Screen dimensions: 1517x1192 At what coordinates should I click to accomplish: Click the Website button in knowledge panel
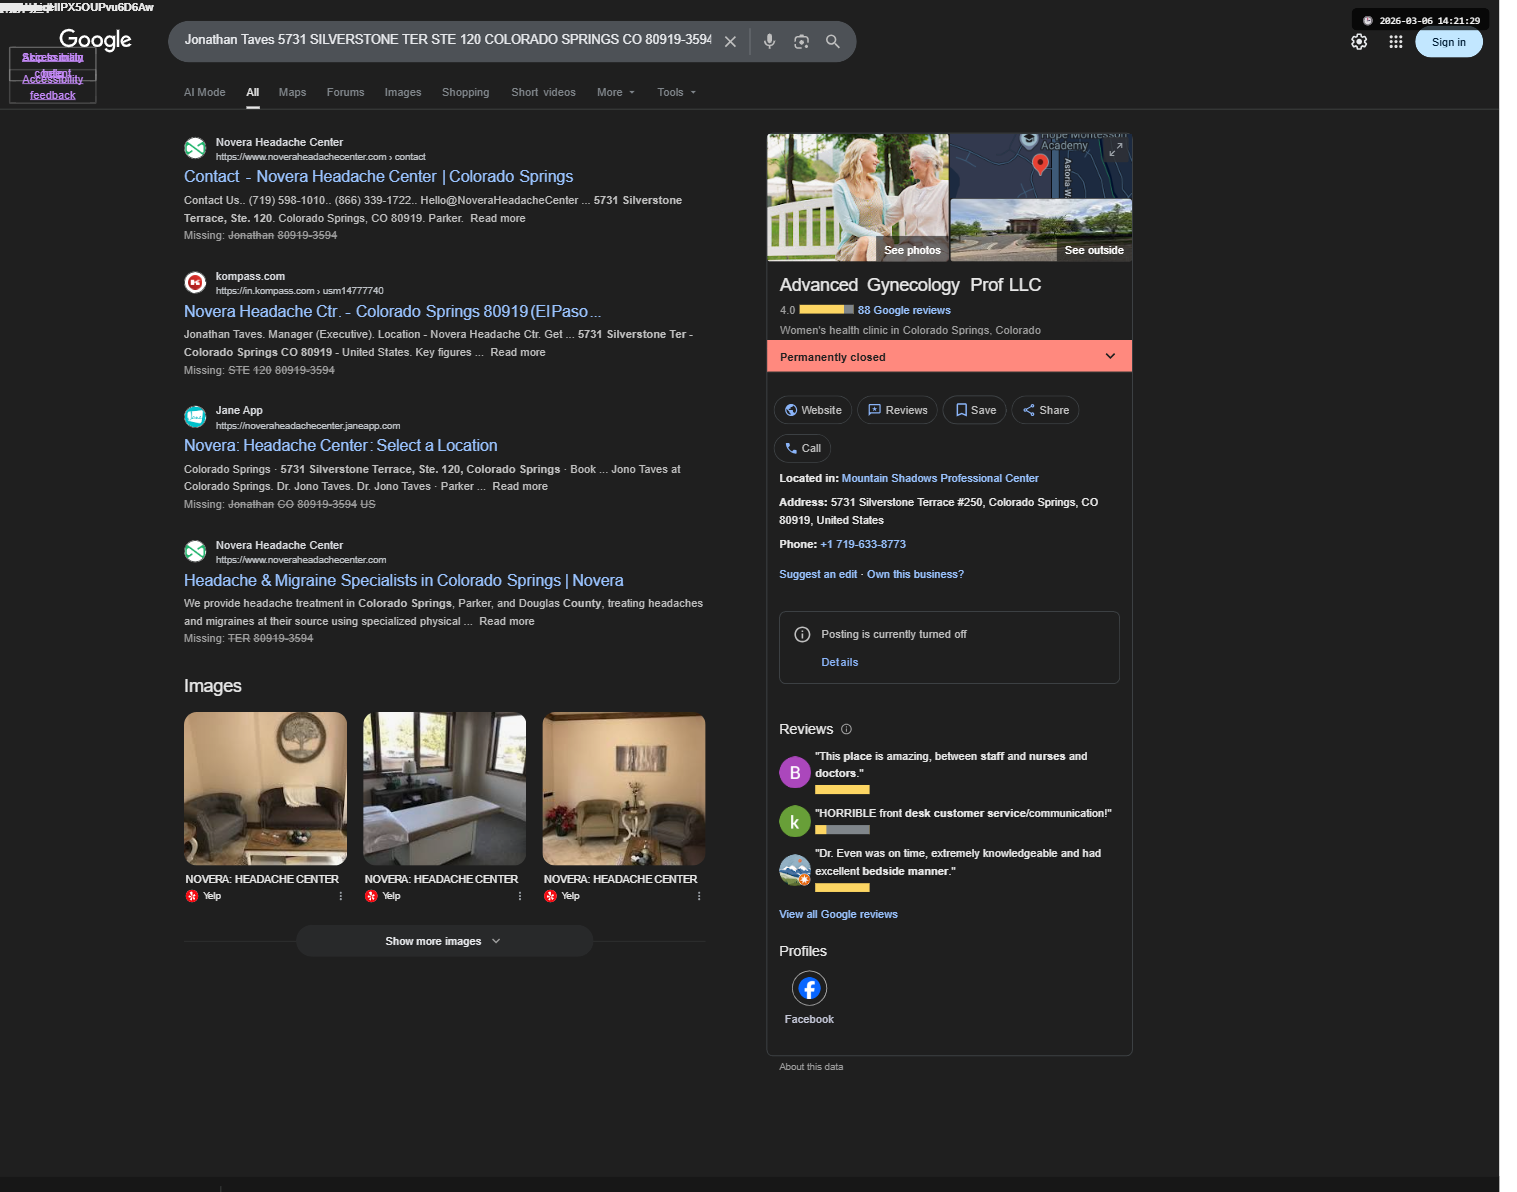pos(813,410)
